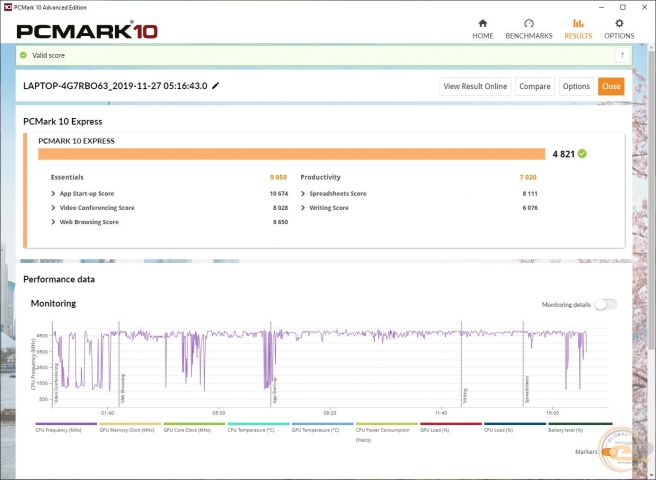Toggle GPU Temperature legend series
656x480 pixels.
323,427
